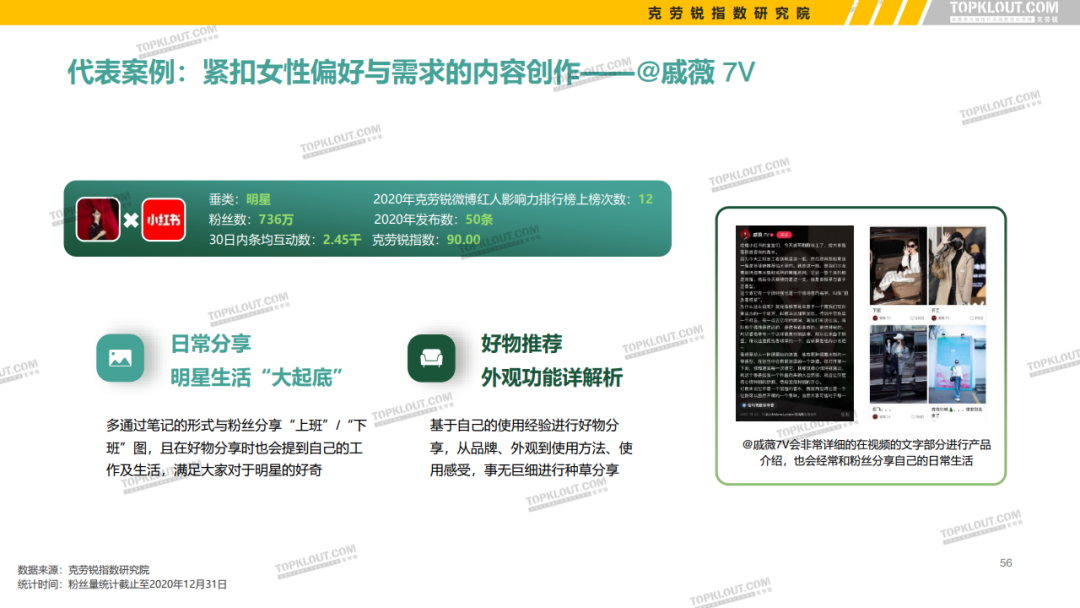
Task: Click the 2020年发布数 50条 text
Action: [x=433, y=220]
